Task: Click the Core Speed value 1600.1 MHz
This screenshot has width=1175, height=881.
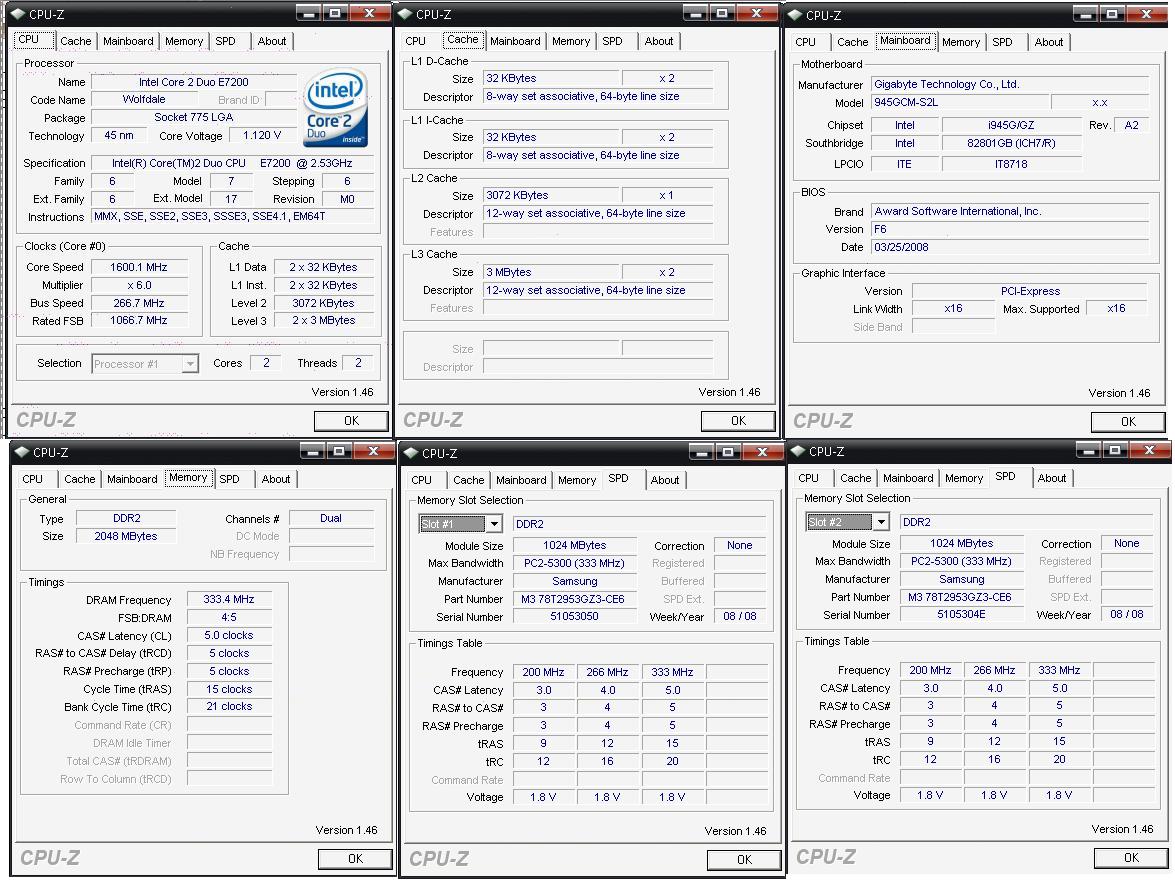Action: [x=139, y=267]
